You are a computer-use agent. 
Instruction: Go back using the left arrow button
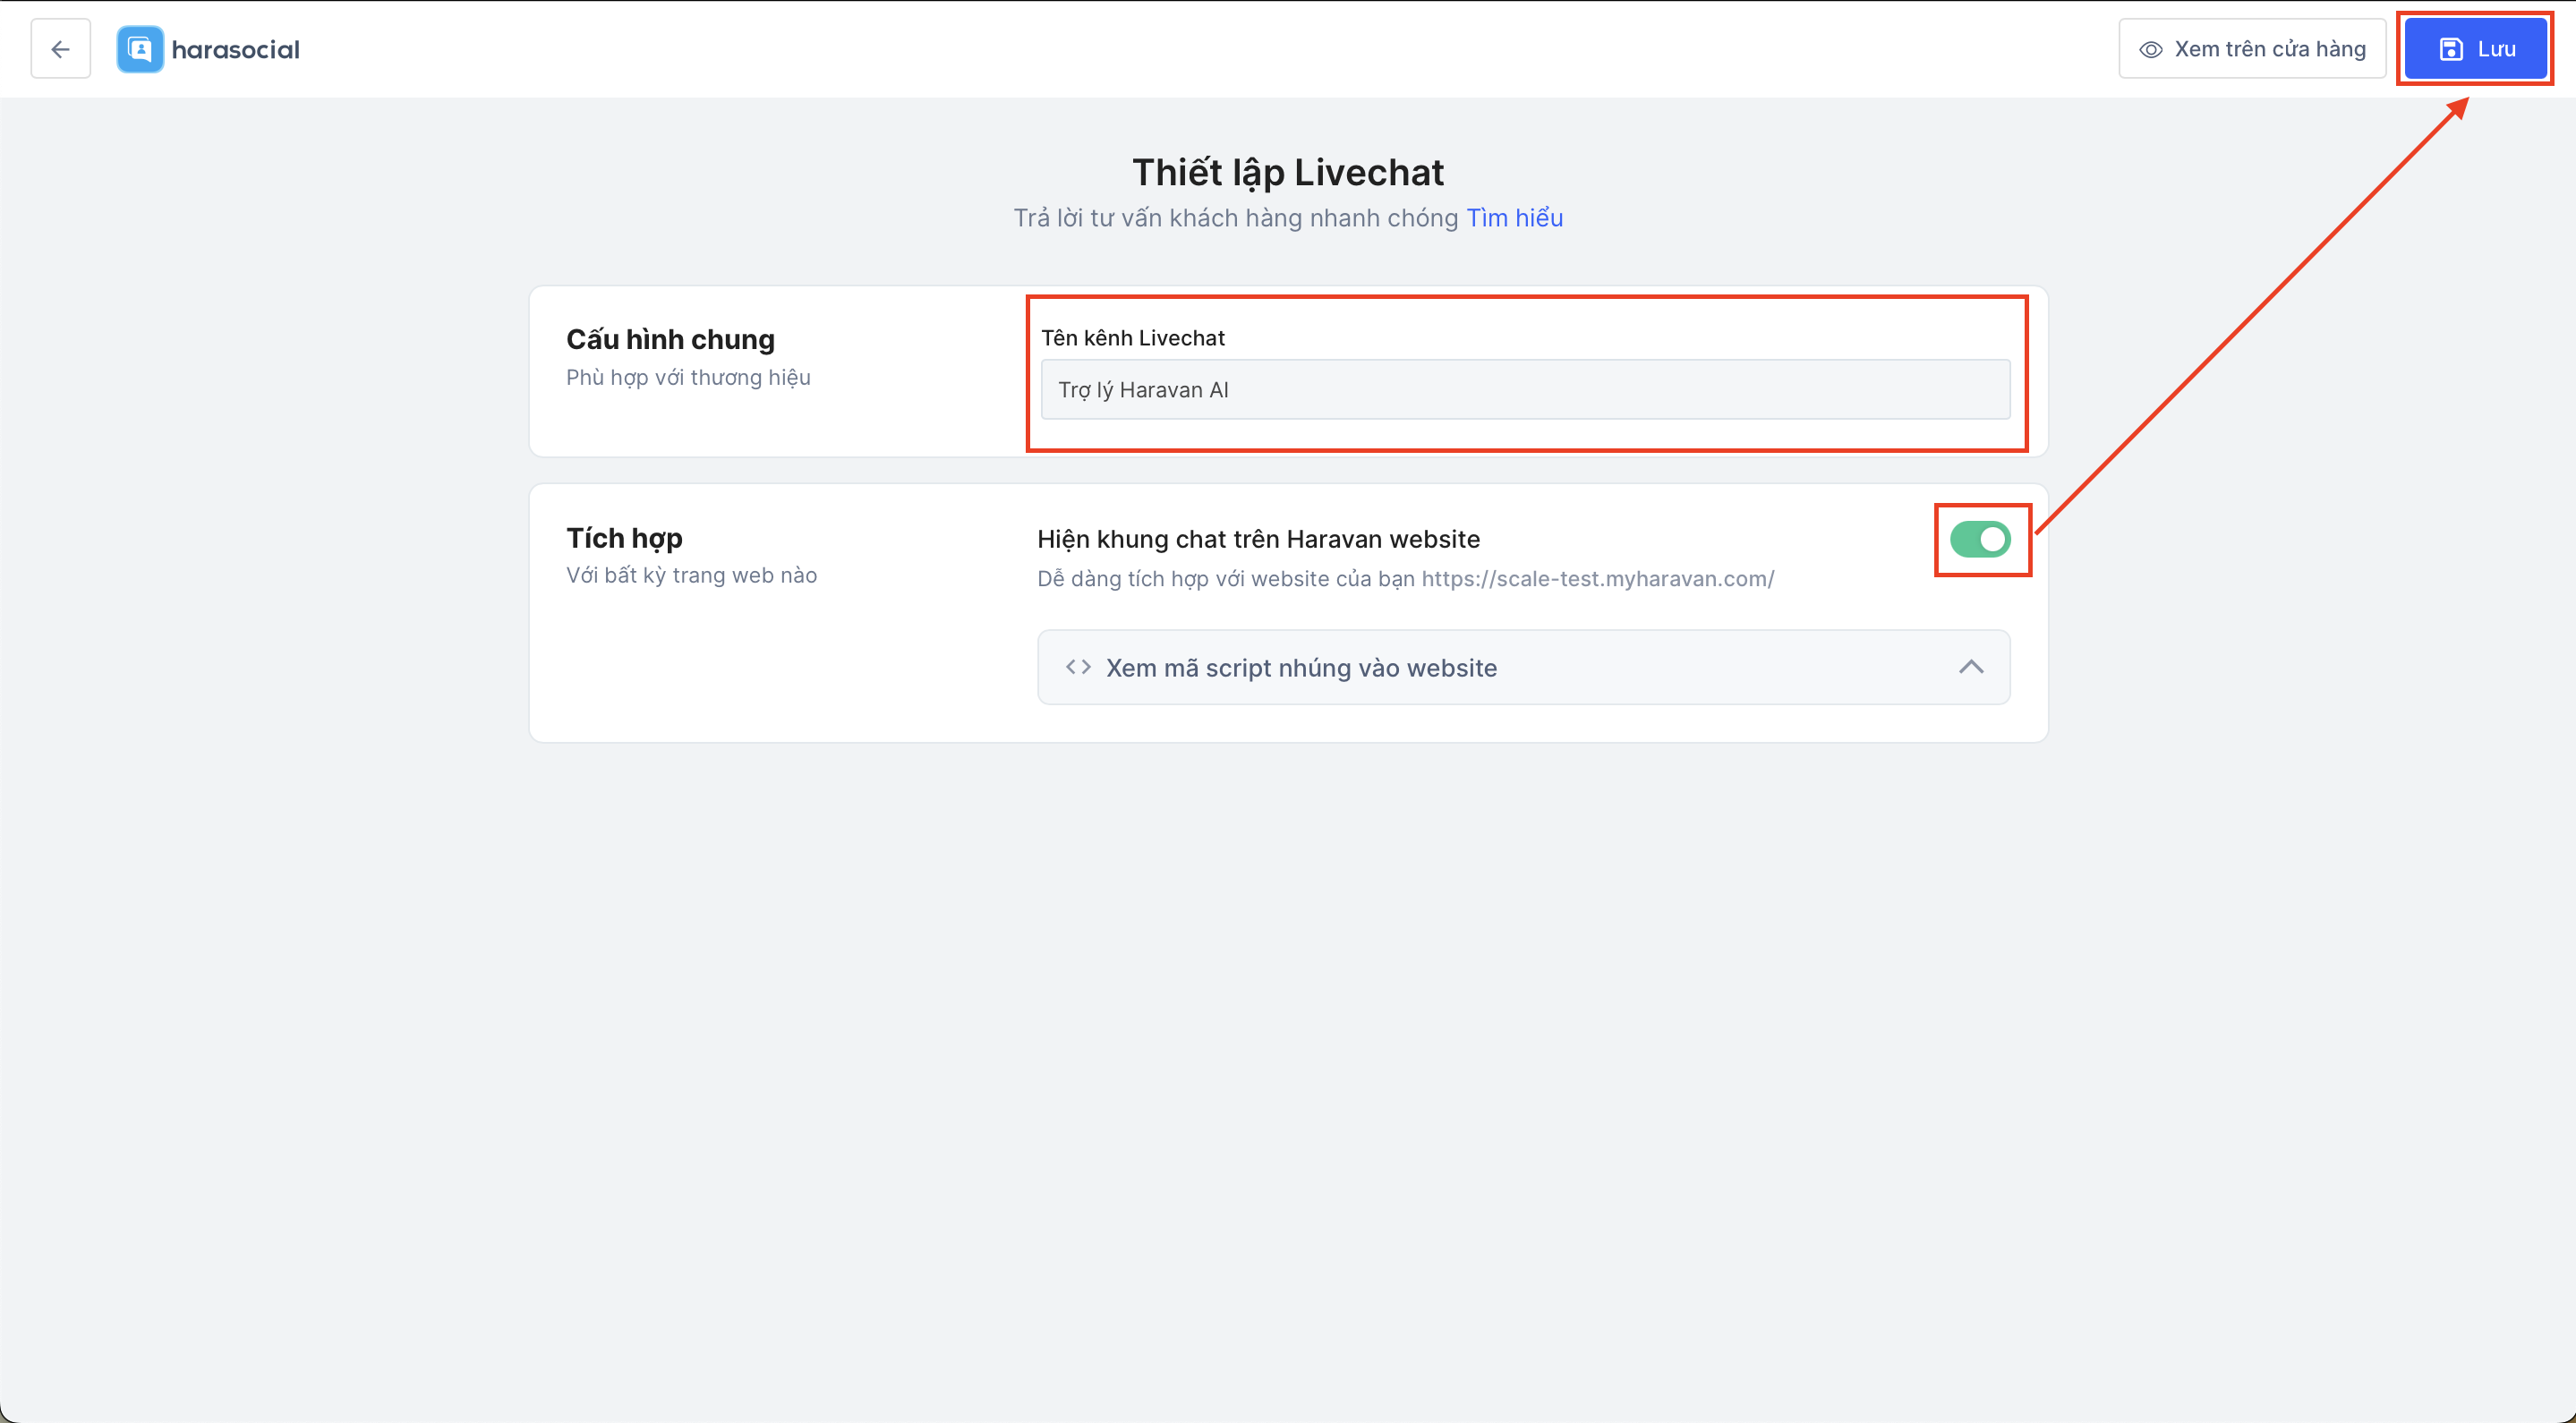coord(60,49)
